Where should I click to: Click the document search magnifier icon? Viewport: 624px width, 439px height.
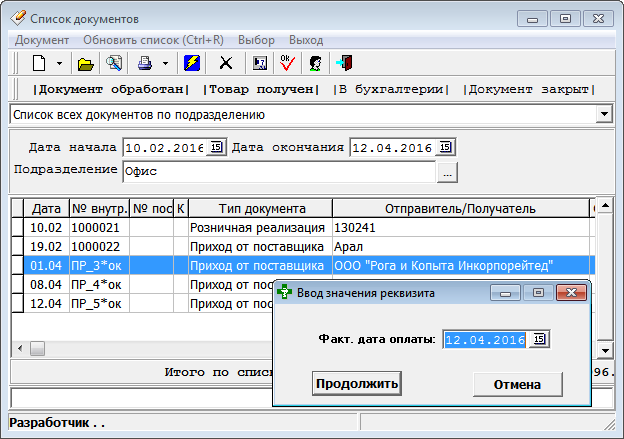coord(114,63)
